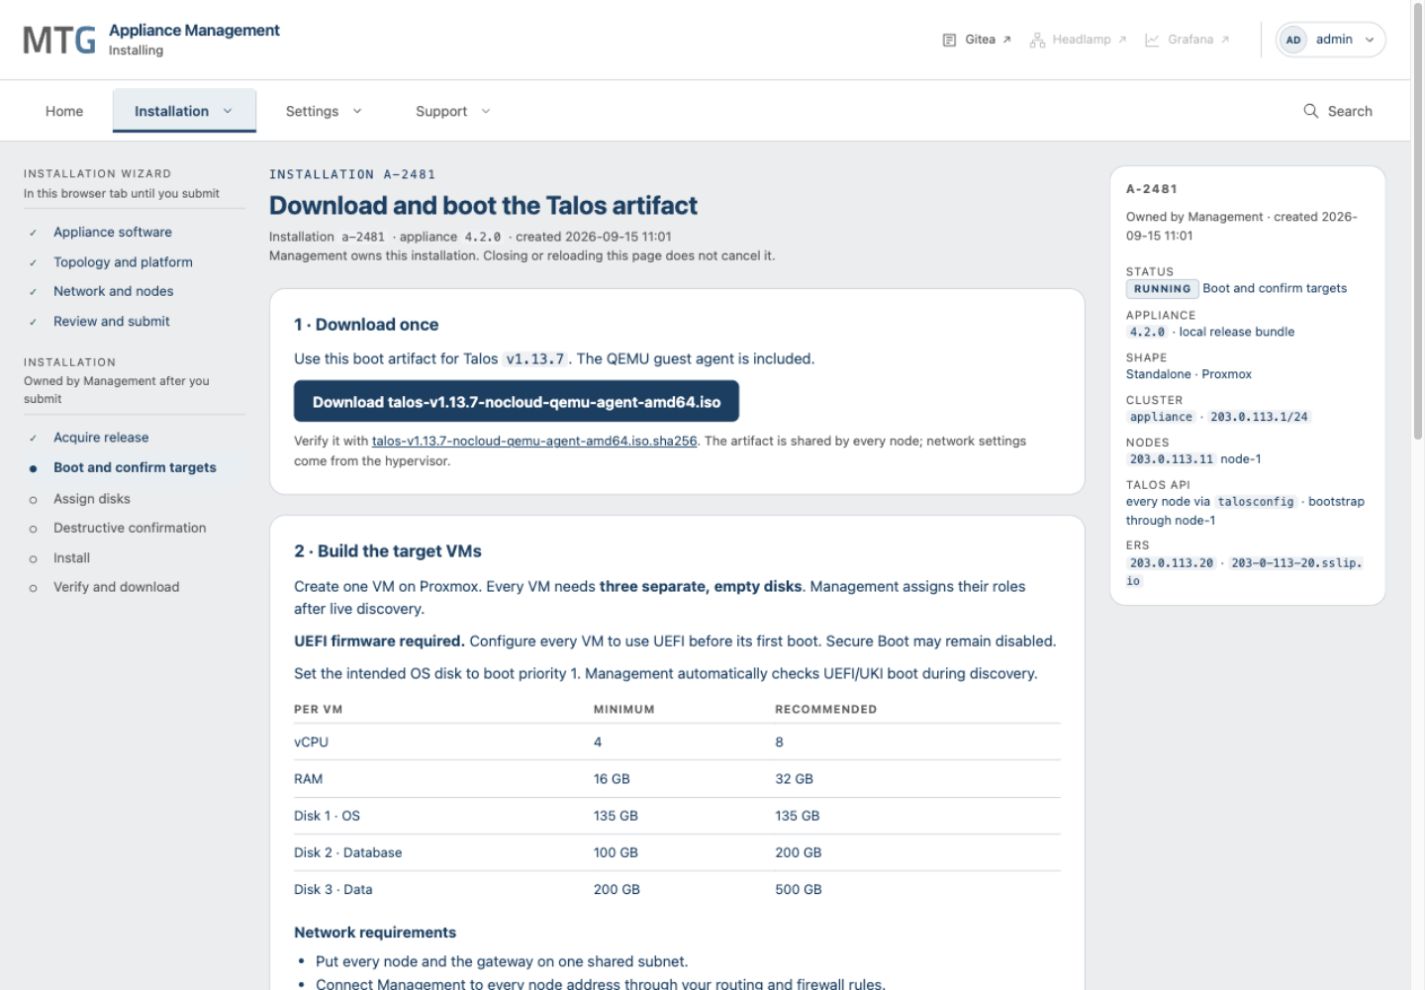This screenshot has width=1425, height=990.
Task: Click empty circle beside Destructive confirmation
Action: point(33,529)
